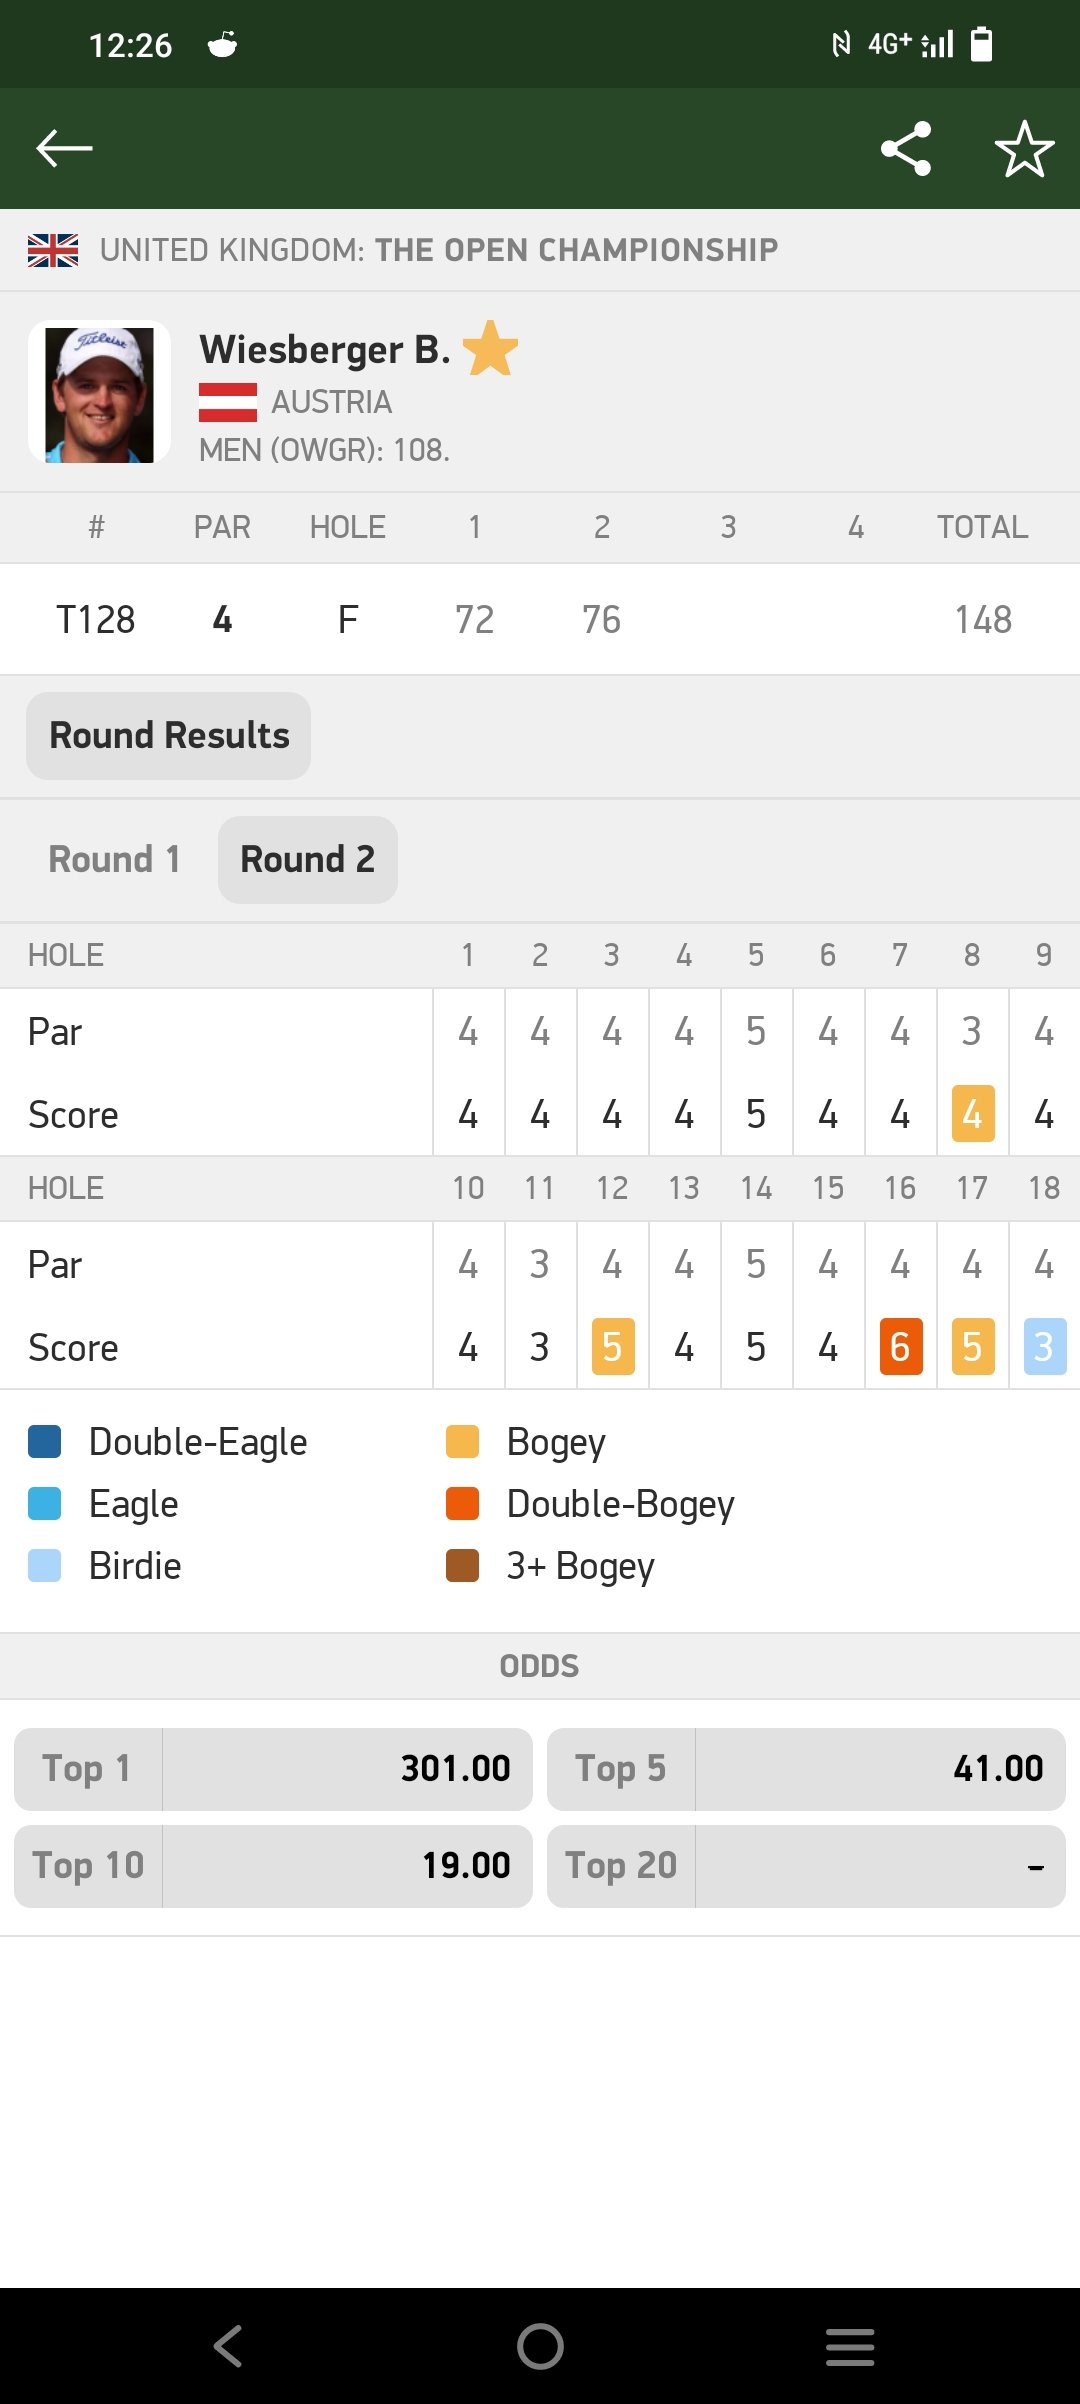Select the Top 1 odds 301.00
Screen dimensions: 1080x2404
click(x=273, y=1769)
